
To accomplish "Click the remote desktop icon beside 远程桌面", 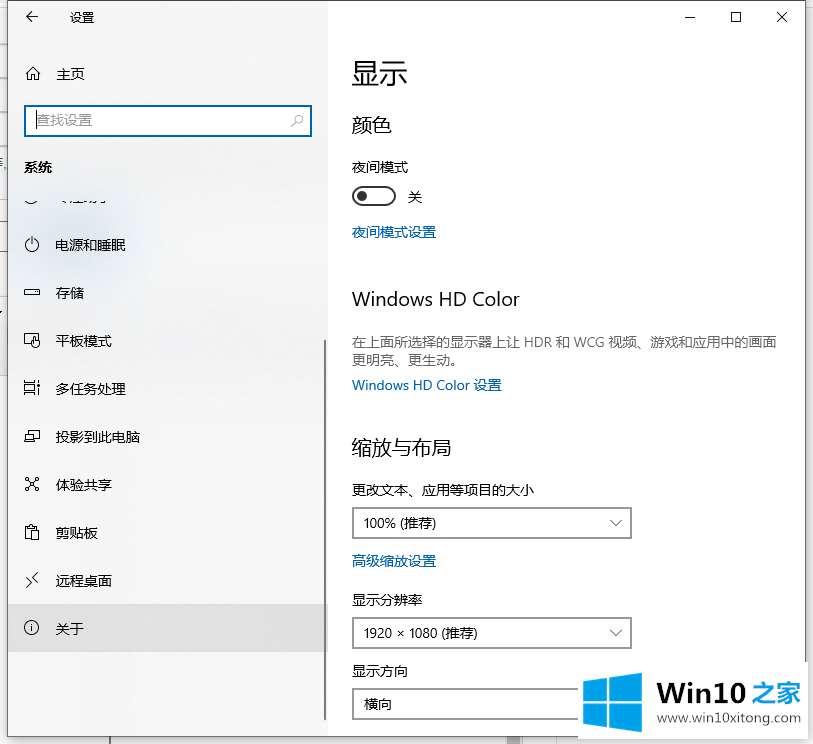I will click(x=32, y=580).
